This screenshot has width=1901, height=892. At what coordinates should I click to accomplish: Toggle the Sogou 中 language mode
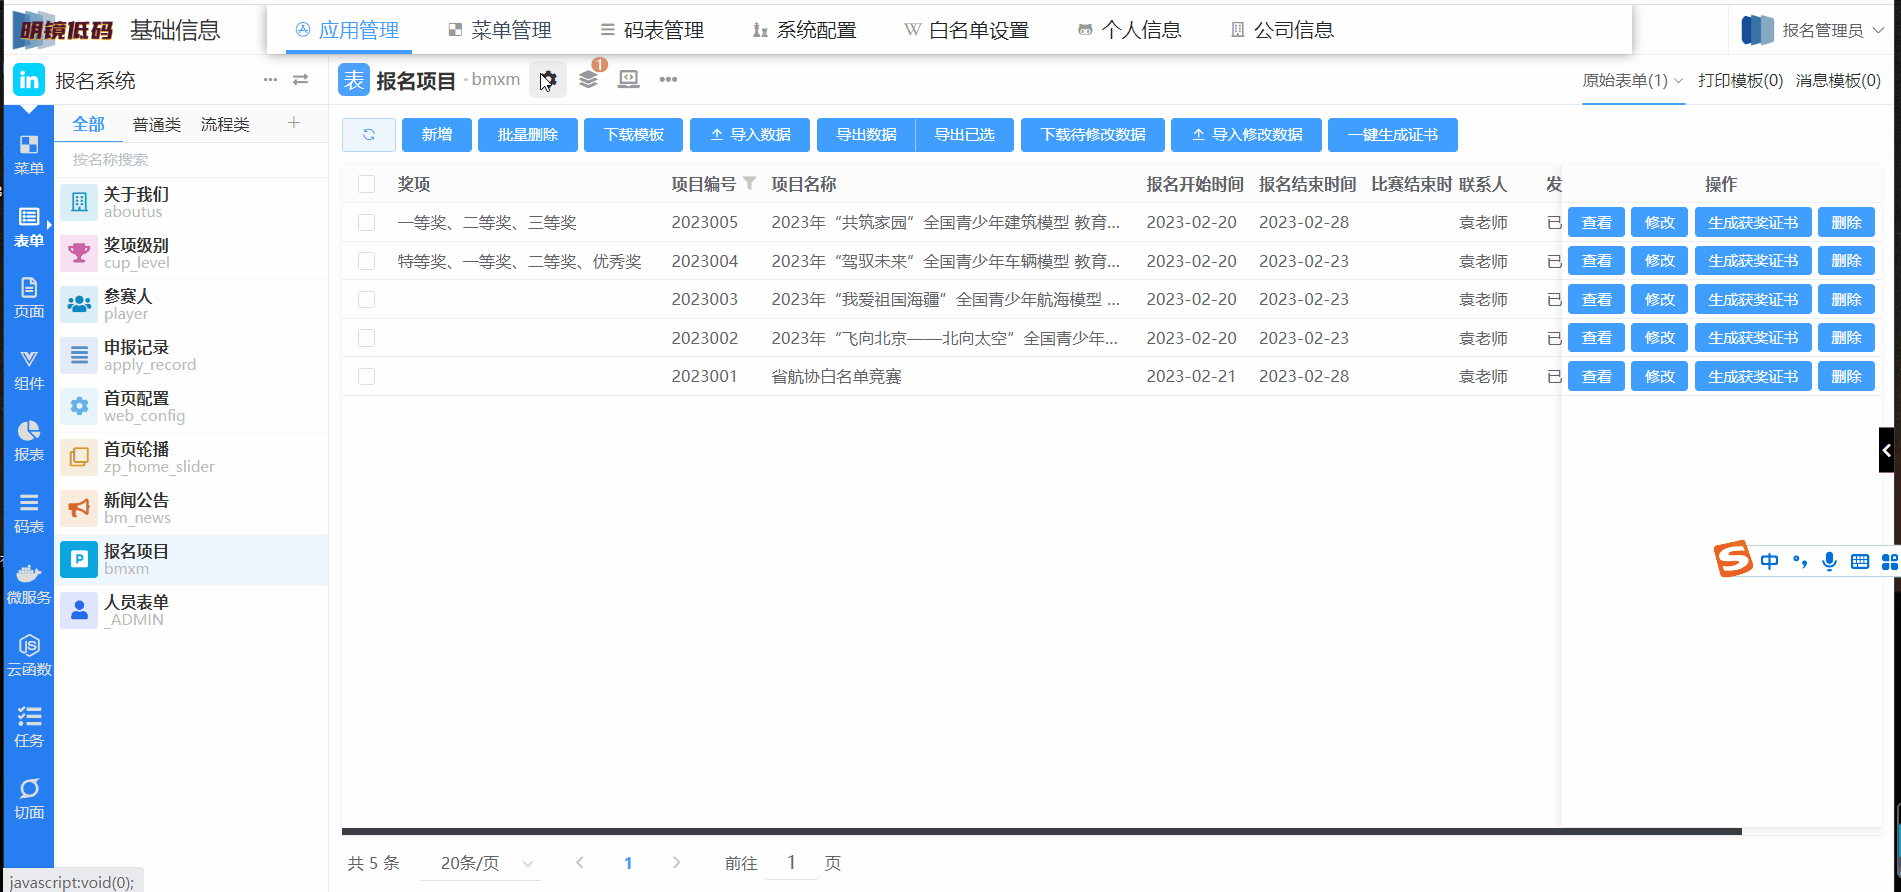[1769, 561]
